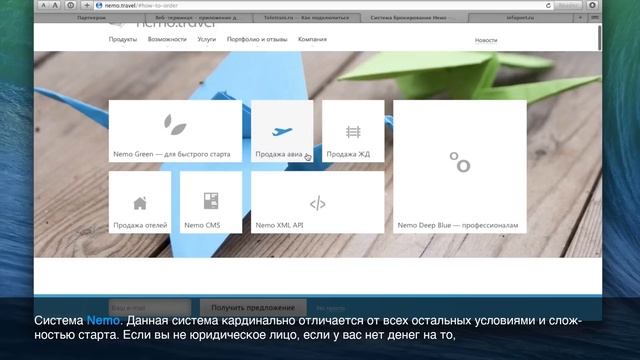Open the Портфолио и отзывы menu
The image size is (640, 360).
click(257, 39)
